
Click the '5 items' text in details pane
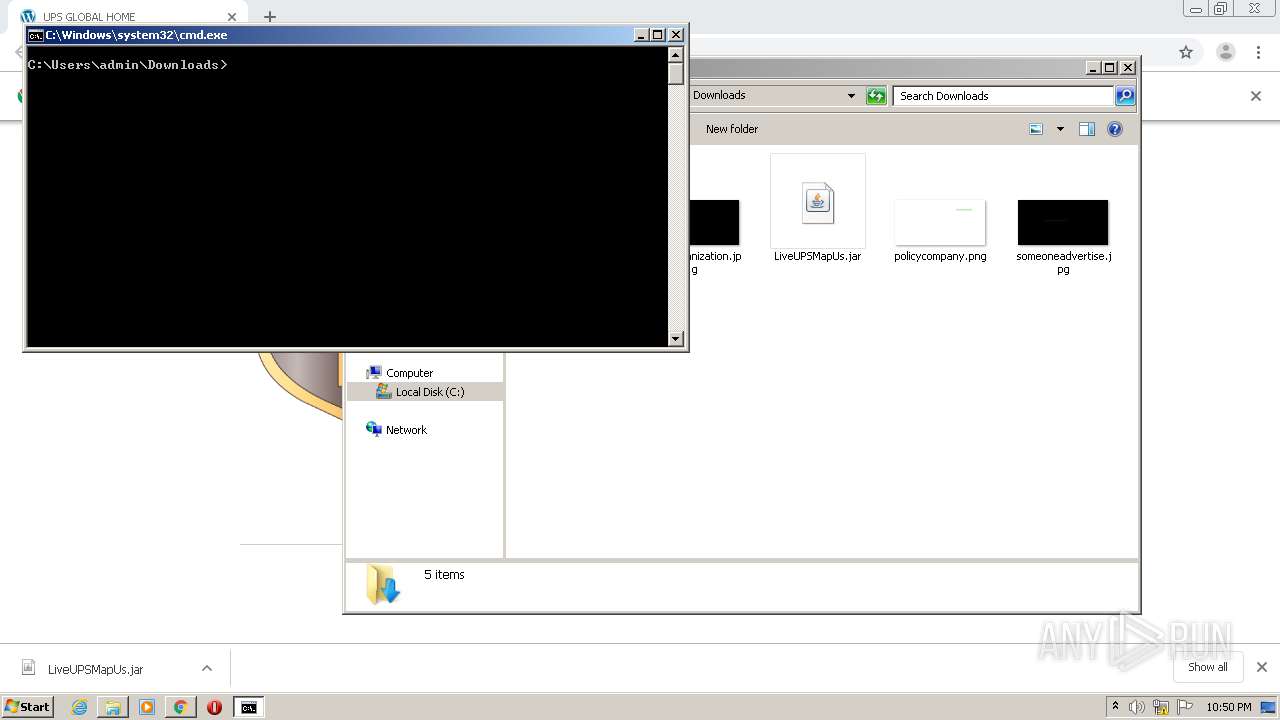click(444, 575)
